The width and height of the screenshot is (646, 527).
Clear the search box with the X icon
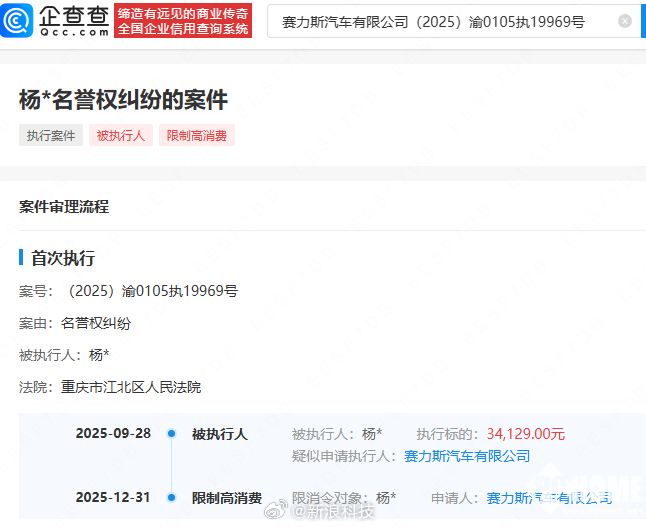(625, 21)
